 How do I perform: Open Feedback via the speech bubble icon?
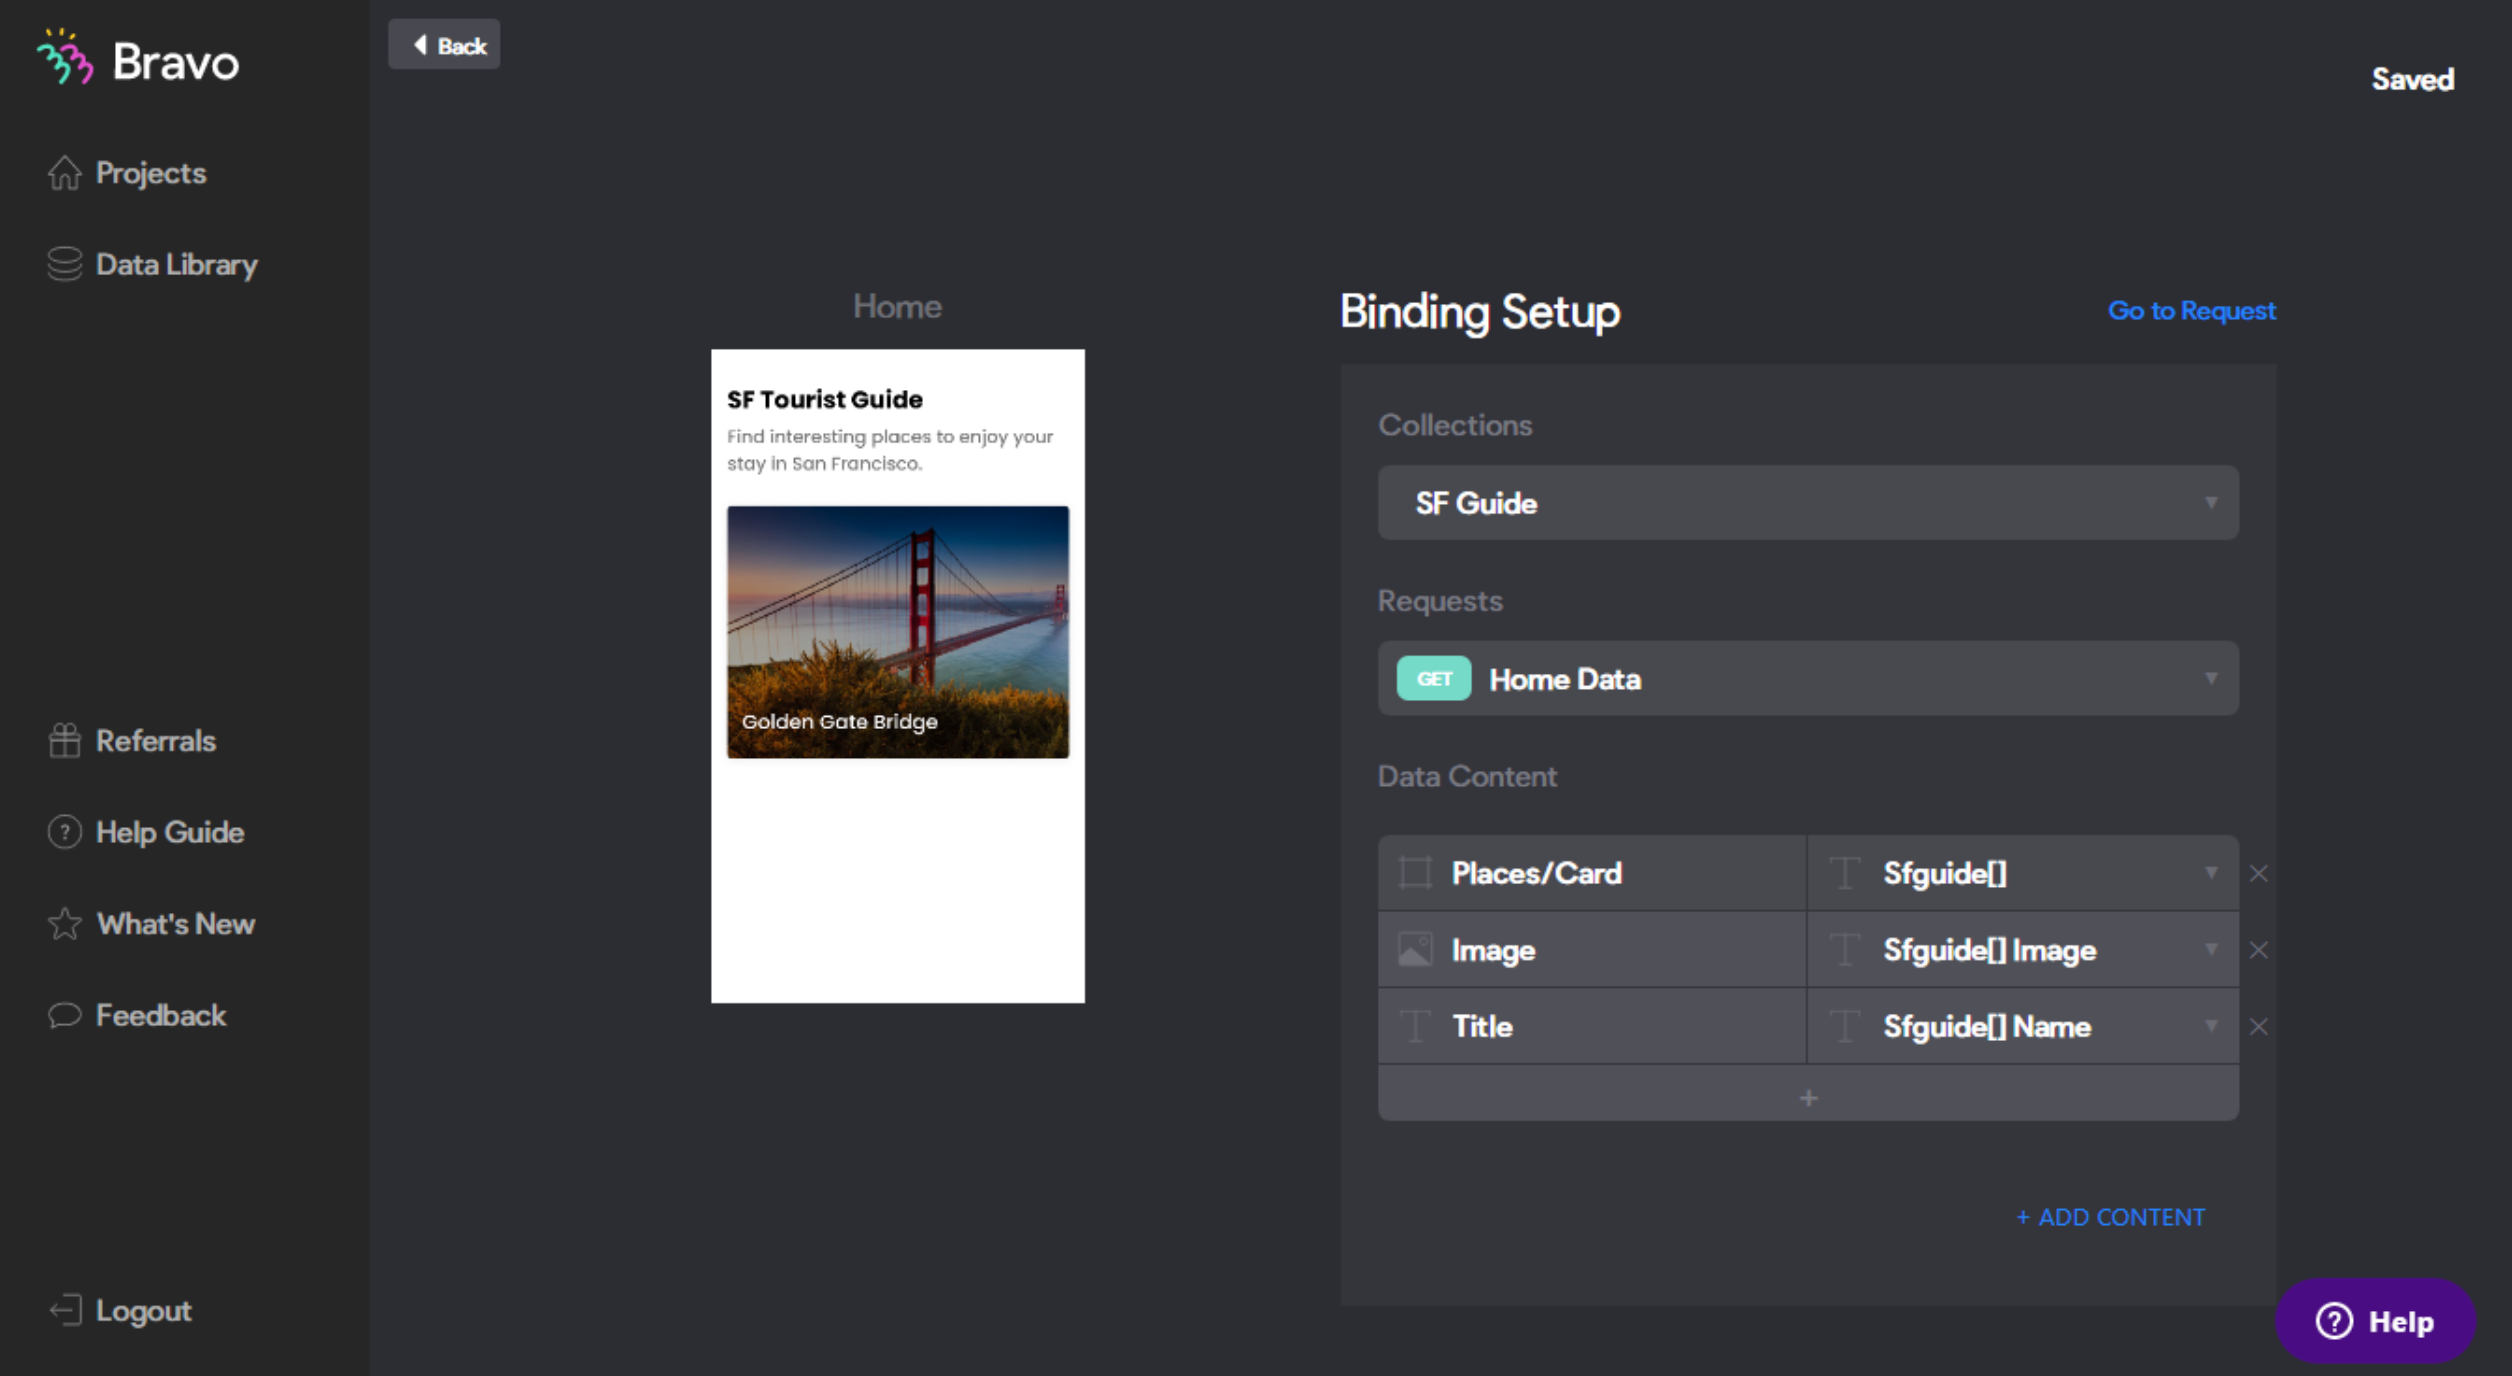tap(64, 1014)
